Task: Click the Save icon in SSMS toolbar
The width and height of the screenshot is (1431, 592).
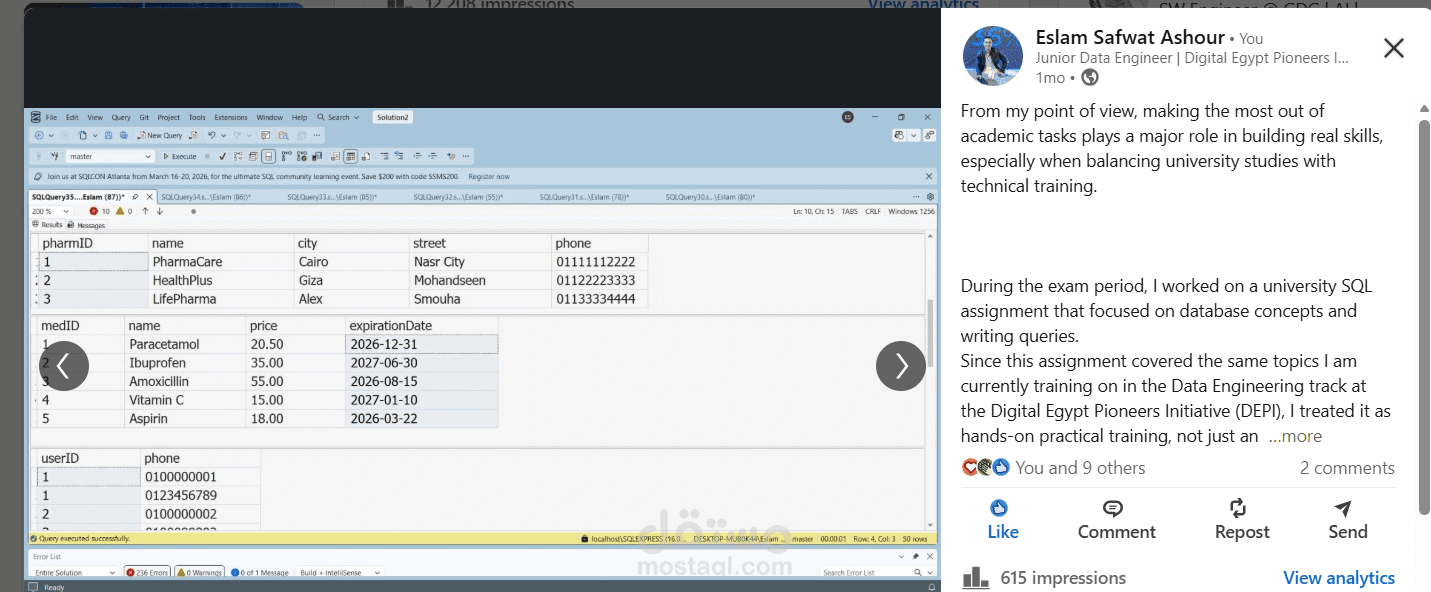Action: [108, 135]
